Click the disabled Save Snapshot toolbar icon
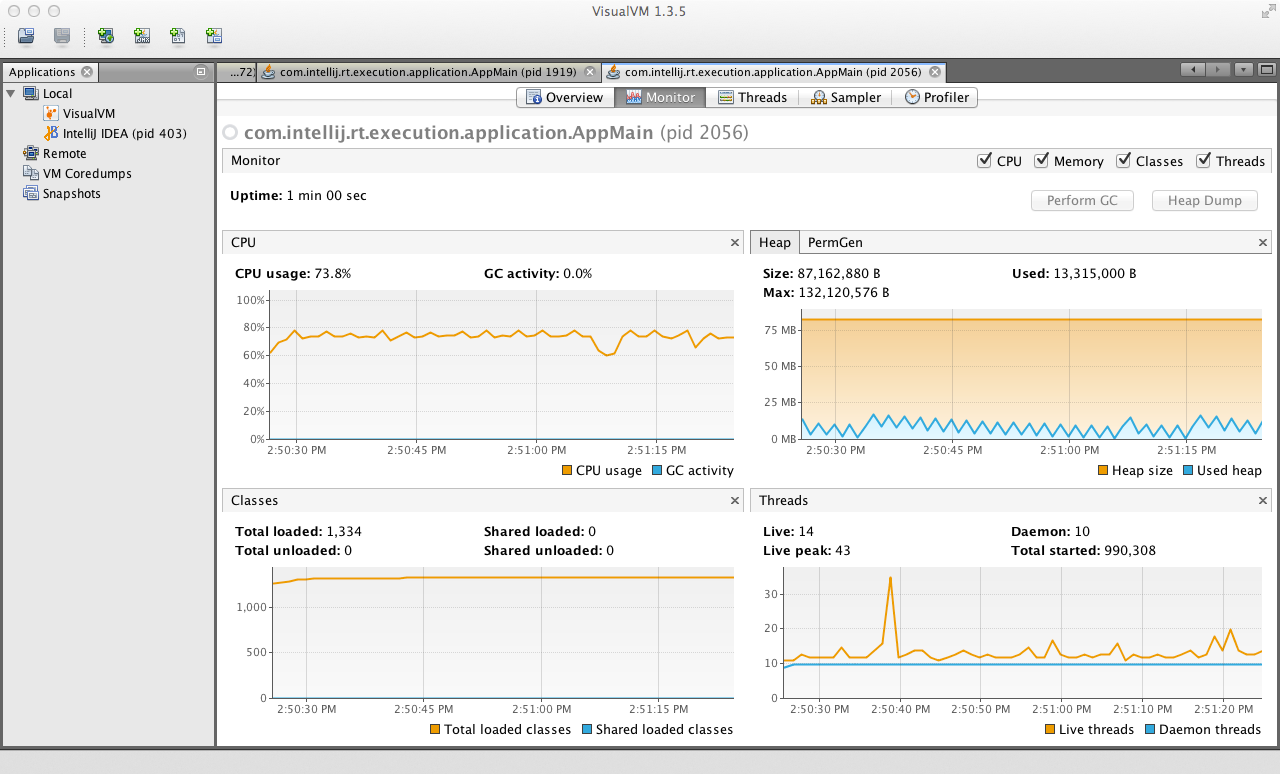The image size is (1280, 774). coord(62,36)
